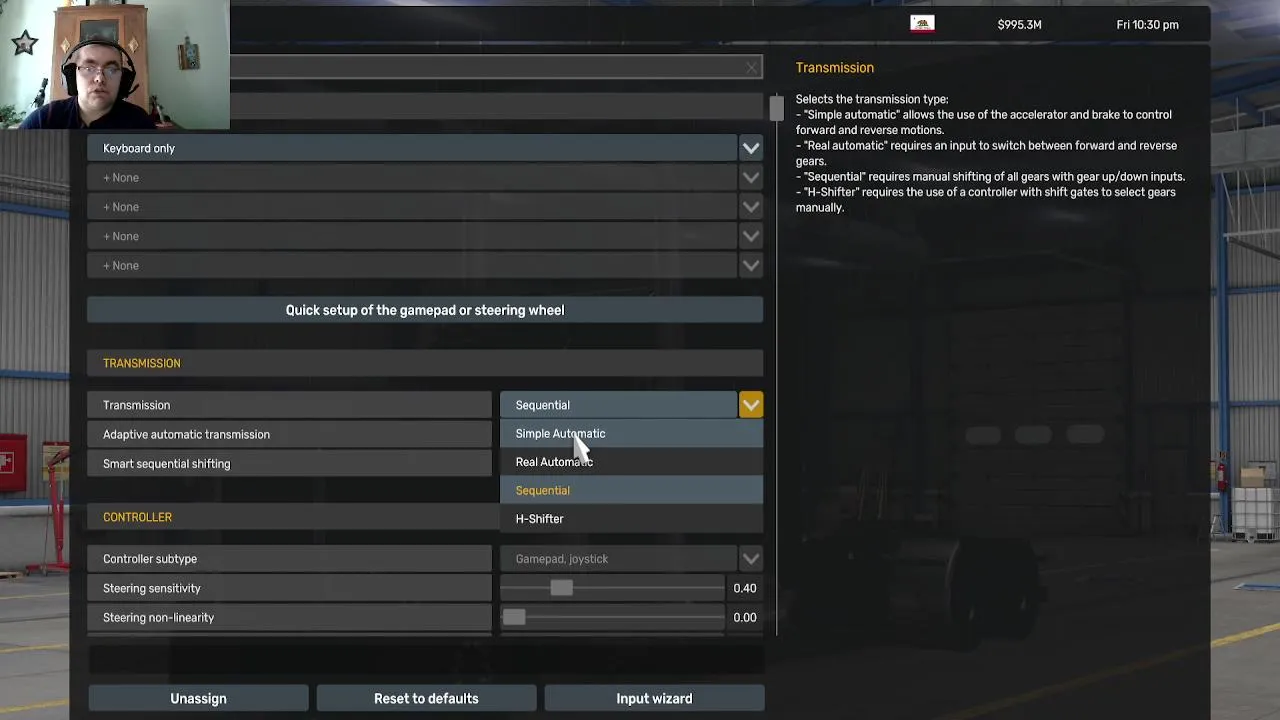Click Quick setup of the gamepad or steering wheel
Viewport: 1280px width, 720px height.
point(425,310)
